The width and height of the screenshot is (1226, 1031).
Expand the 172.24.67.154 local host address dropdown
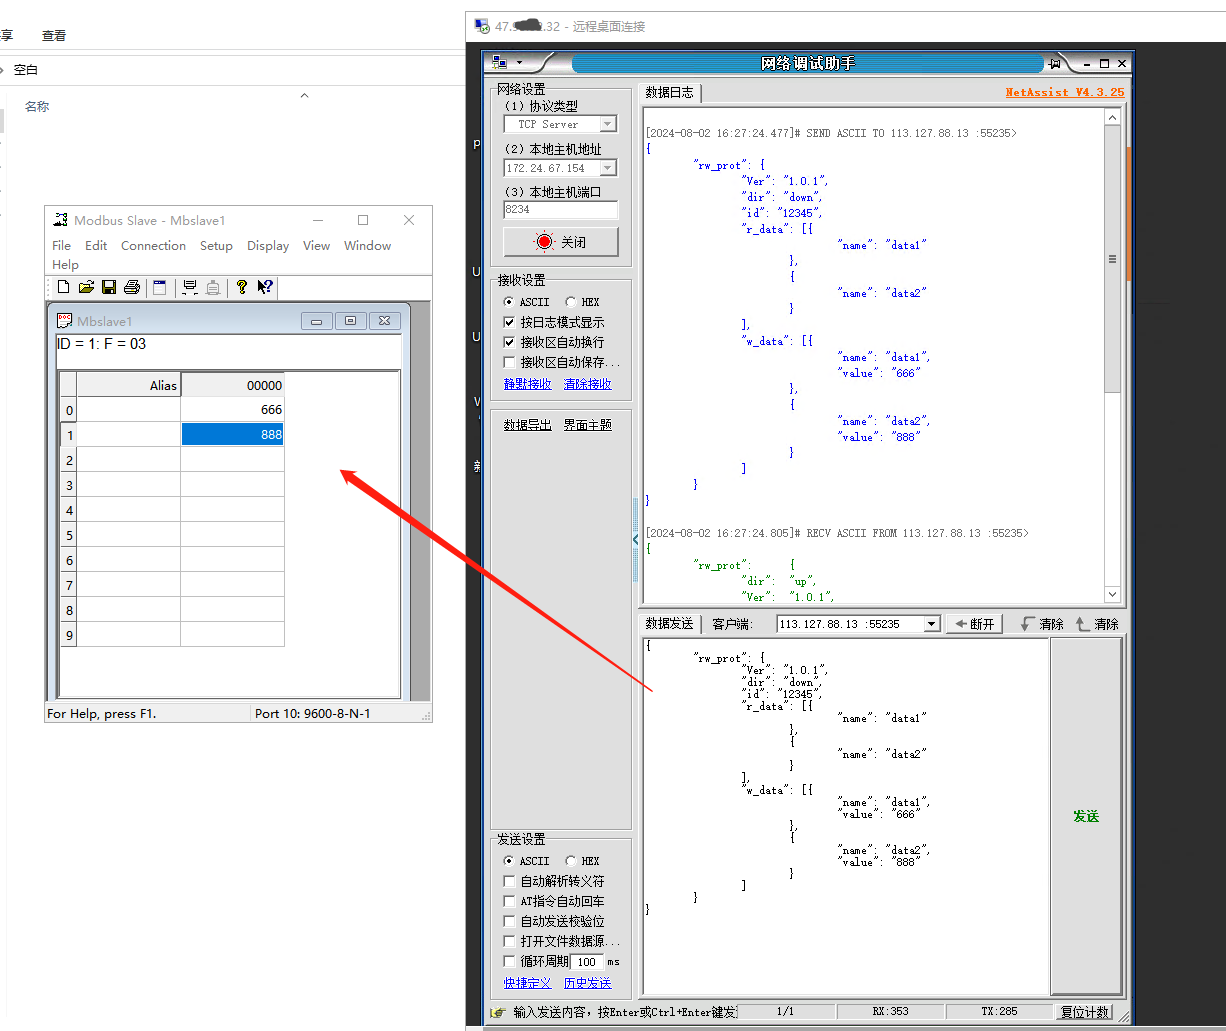tap(607, 168)
